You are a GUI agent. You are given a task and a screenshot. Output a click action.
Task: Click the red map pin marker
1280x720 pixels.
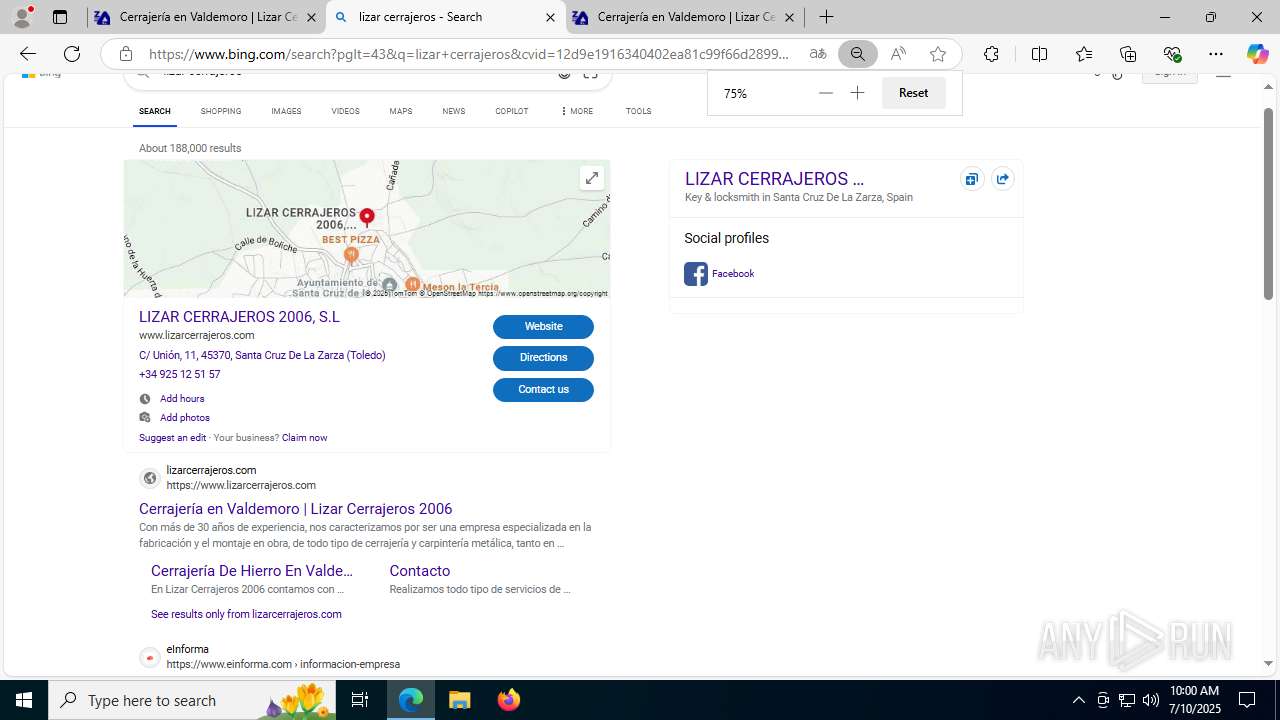[x=367, y=217]
